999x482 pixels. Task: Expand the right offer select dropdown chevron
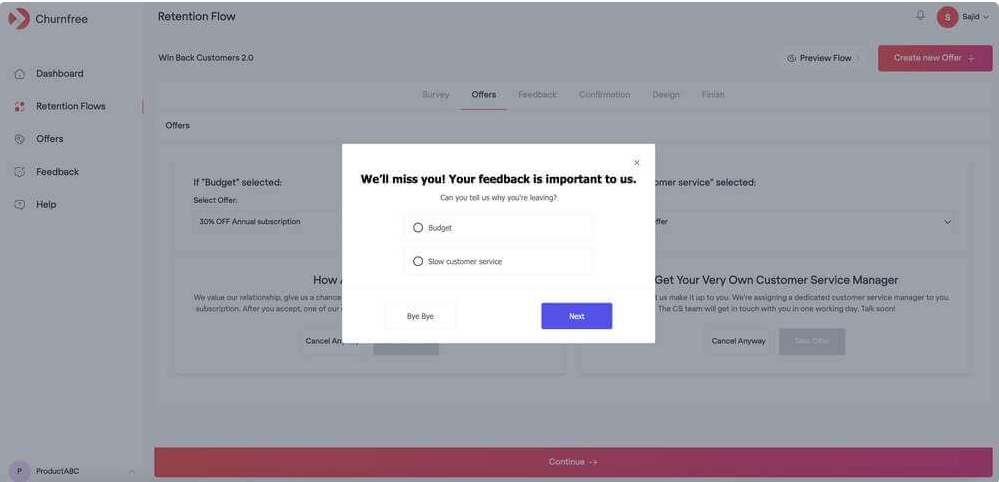point(947,222)
